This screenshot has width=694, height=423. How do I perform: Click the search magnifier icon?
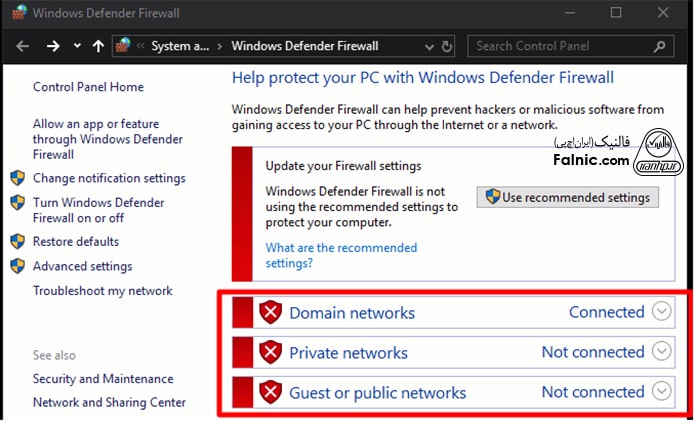coord(660,46)
